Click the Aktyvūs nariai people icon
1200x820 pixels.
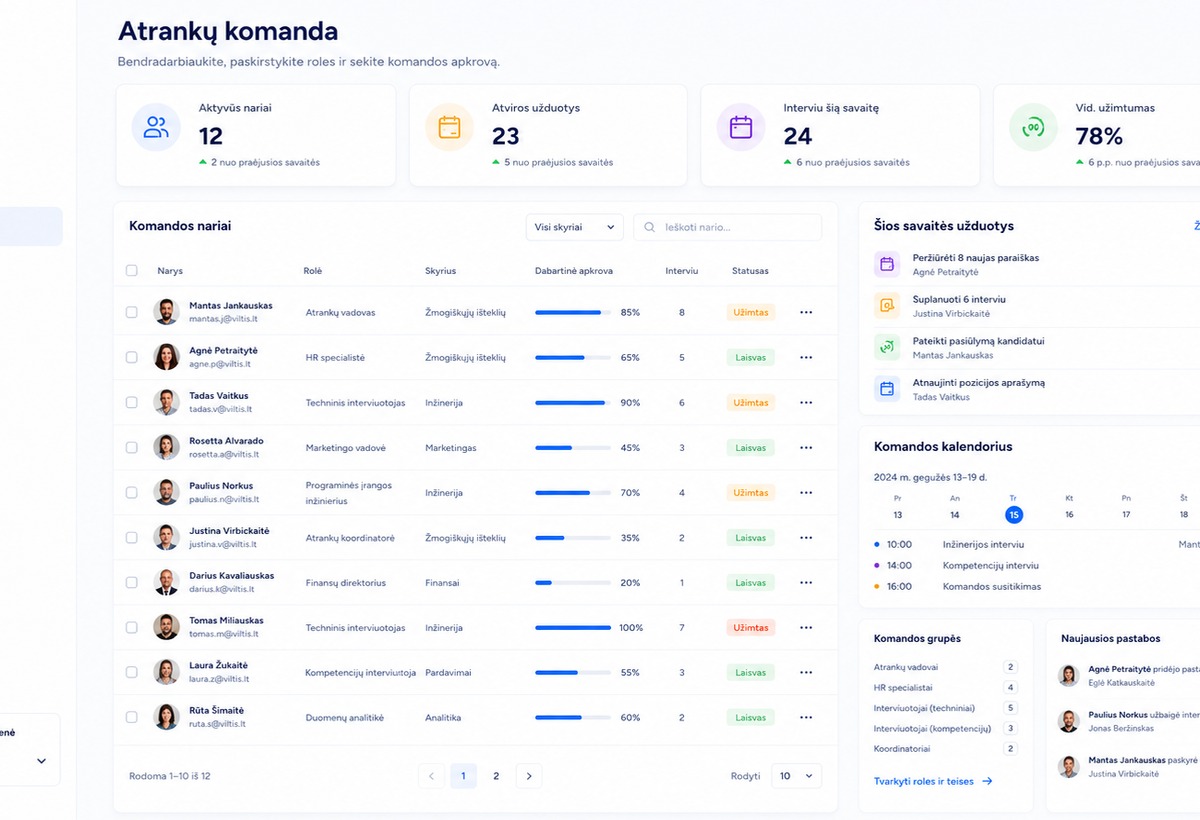click(156, 127)
